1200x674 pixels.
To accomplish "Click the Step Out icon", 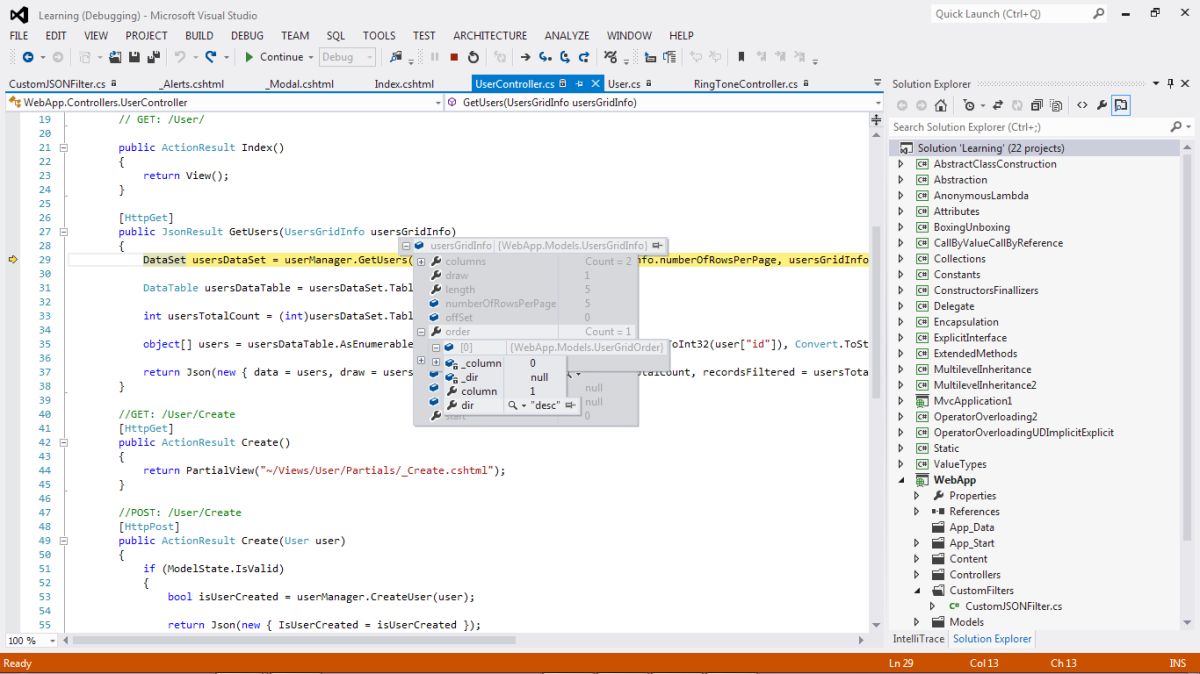I will click(584, 58).
